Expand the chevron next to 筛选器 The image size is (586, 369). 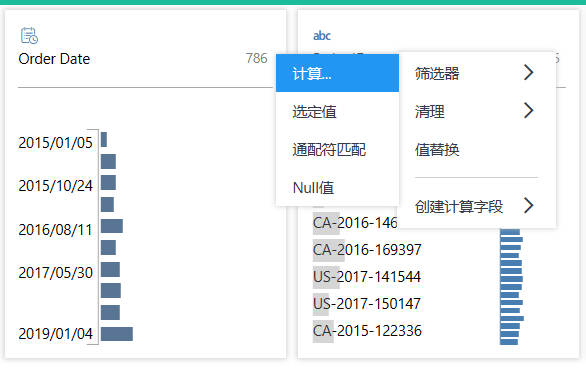(528, 73)
